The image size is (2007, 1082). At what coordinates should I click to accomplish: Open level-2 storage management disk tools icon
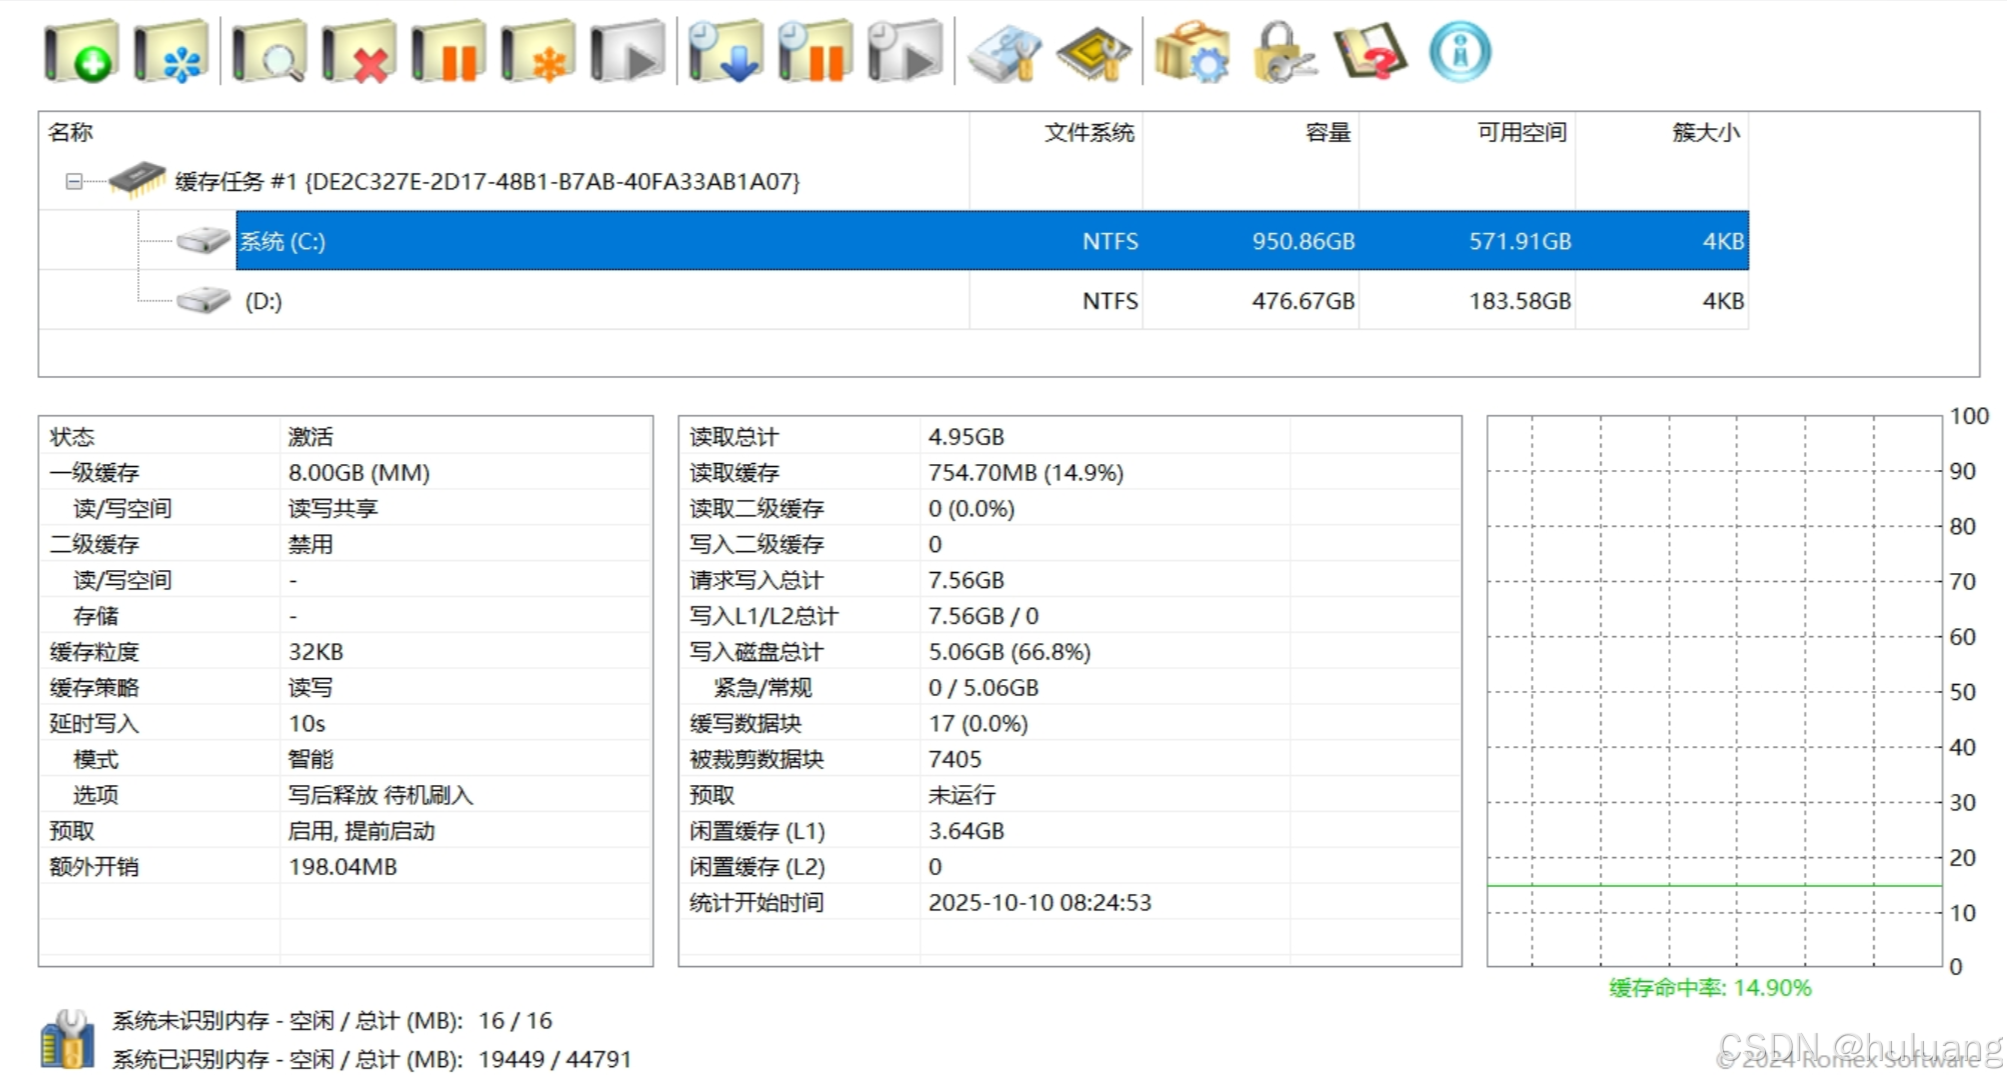point(1005,52)
